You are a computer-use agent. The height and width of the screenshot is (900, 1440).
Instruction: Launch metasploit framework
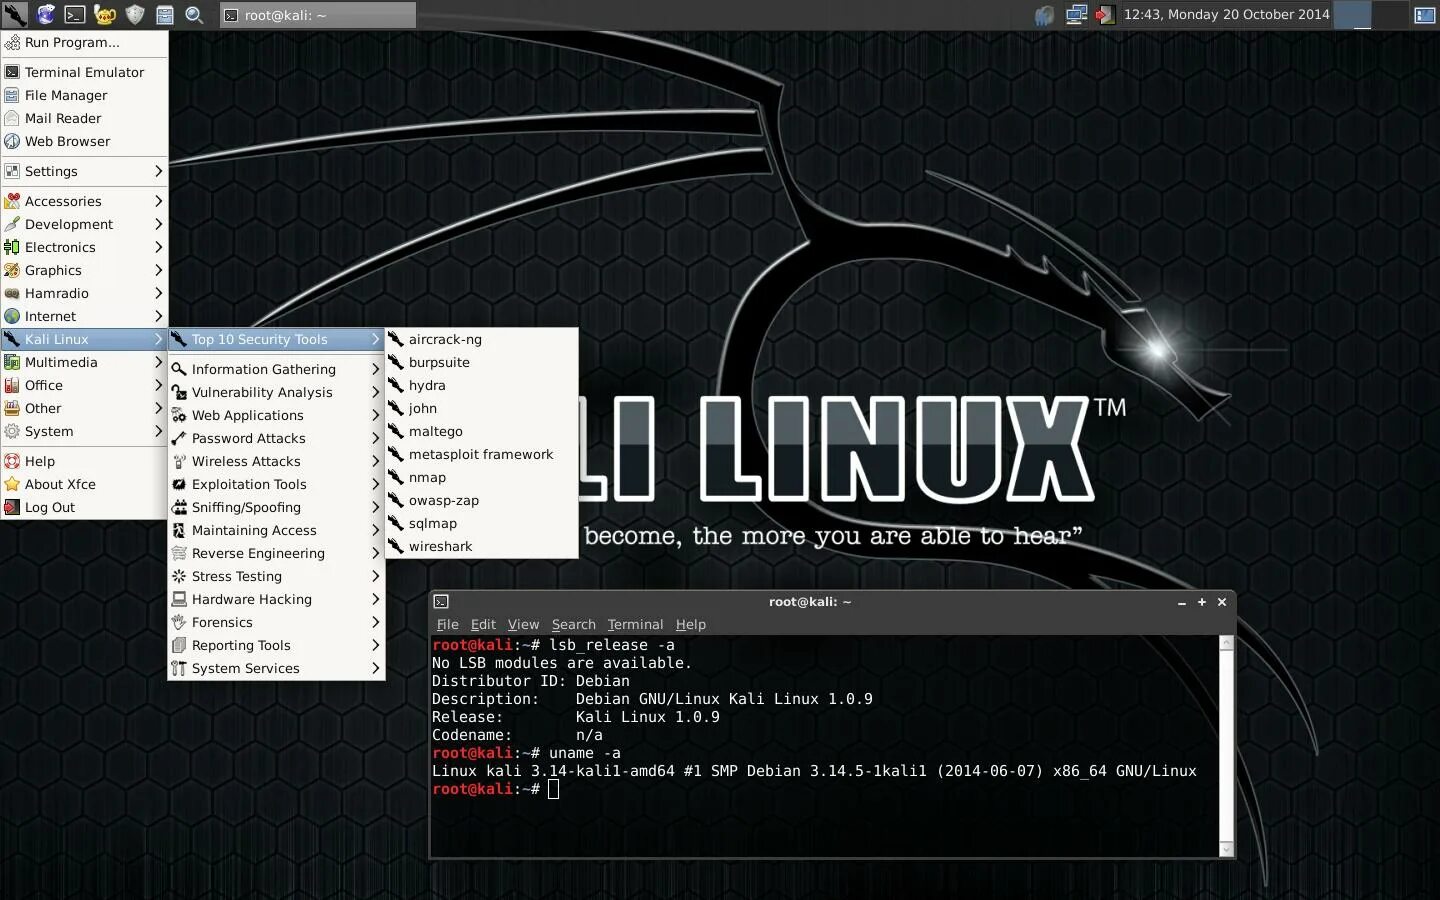pyautogui.click(x=481, y=454)
